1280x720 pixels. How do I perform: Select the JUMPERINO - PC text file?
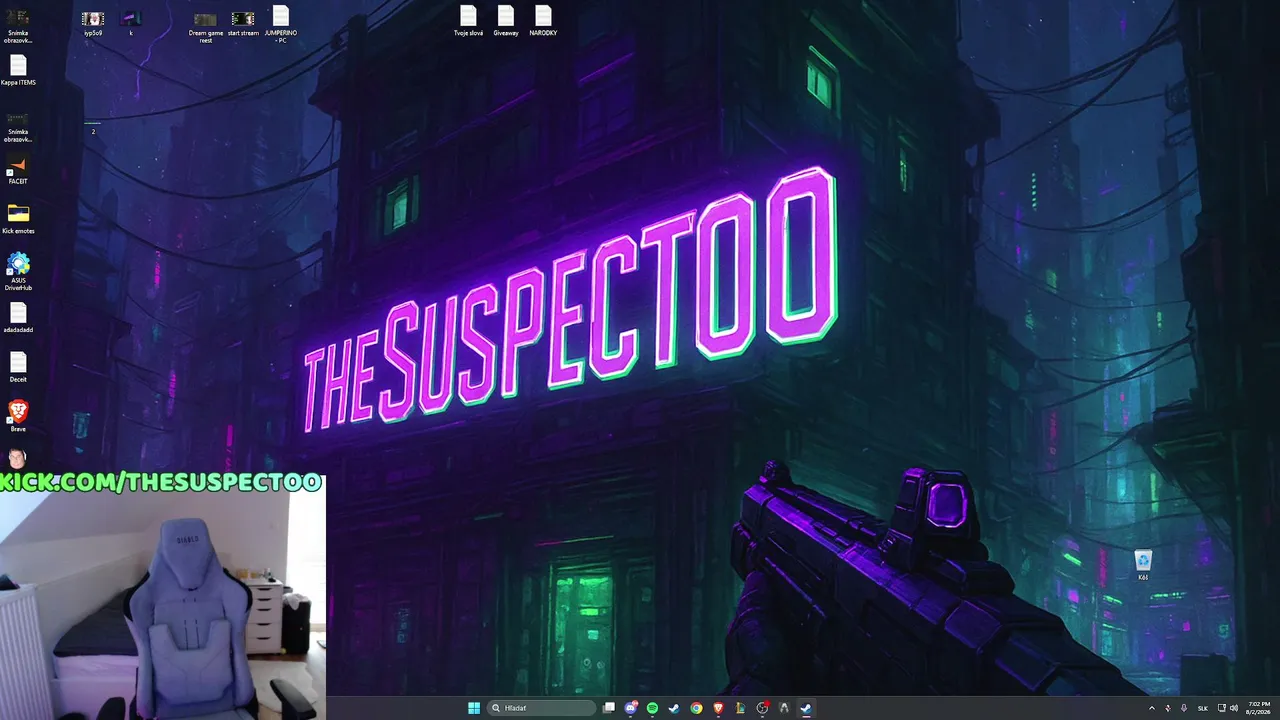coord(281,24)
